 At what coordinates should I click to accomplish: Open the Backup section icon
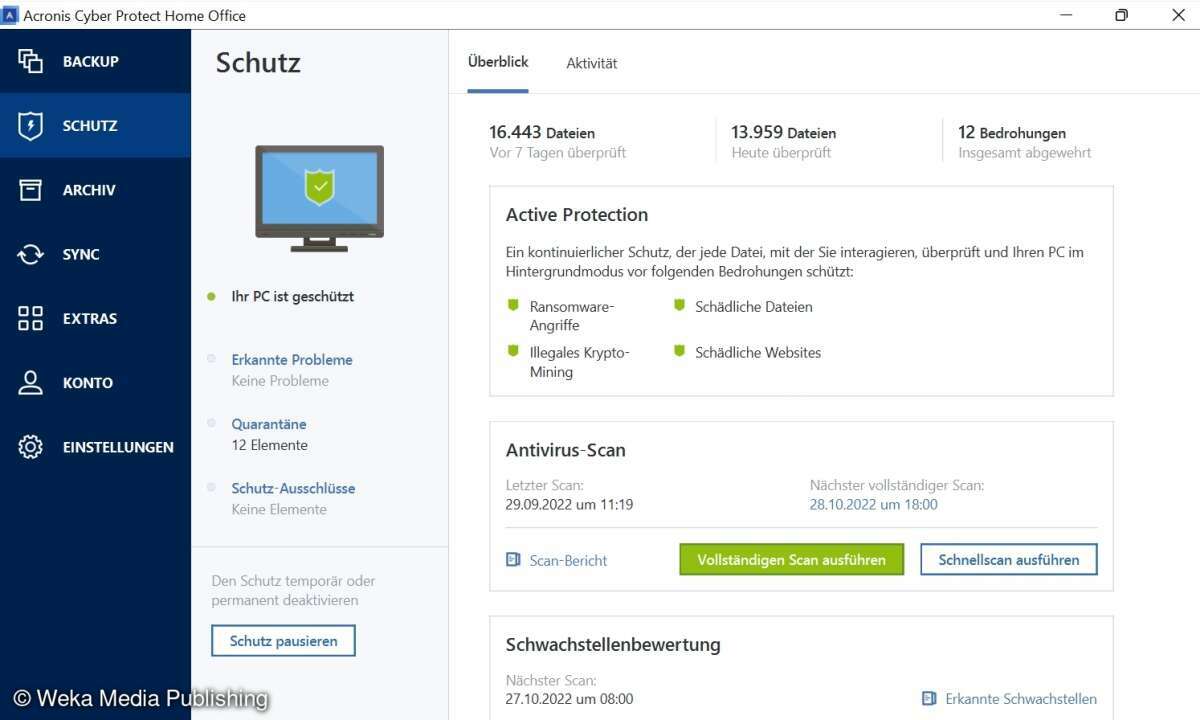[31, 61]
